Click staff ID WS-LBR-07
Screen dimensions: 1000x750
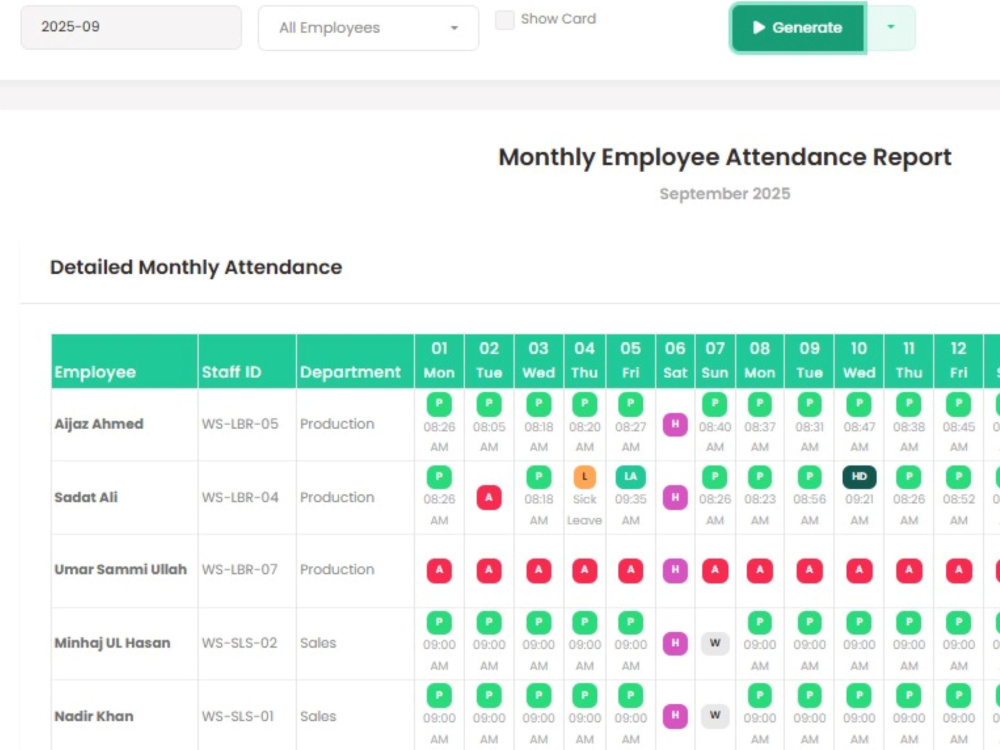240,570
